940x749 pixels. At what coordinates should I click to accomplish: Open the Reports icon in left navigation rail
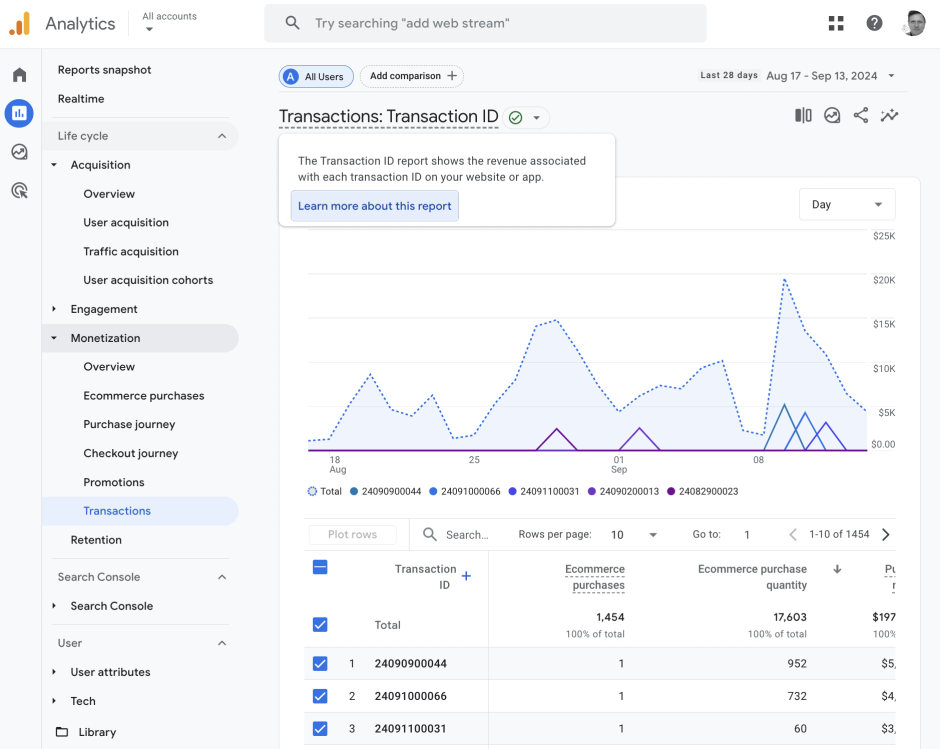(x=18, y=113)
